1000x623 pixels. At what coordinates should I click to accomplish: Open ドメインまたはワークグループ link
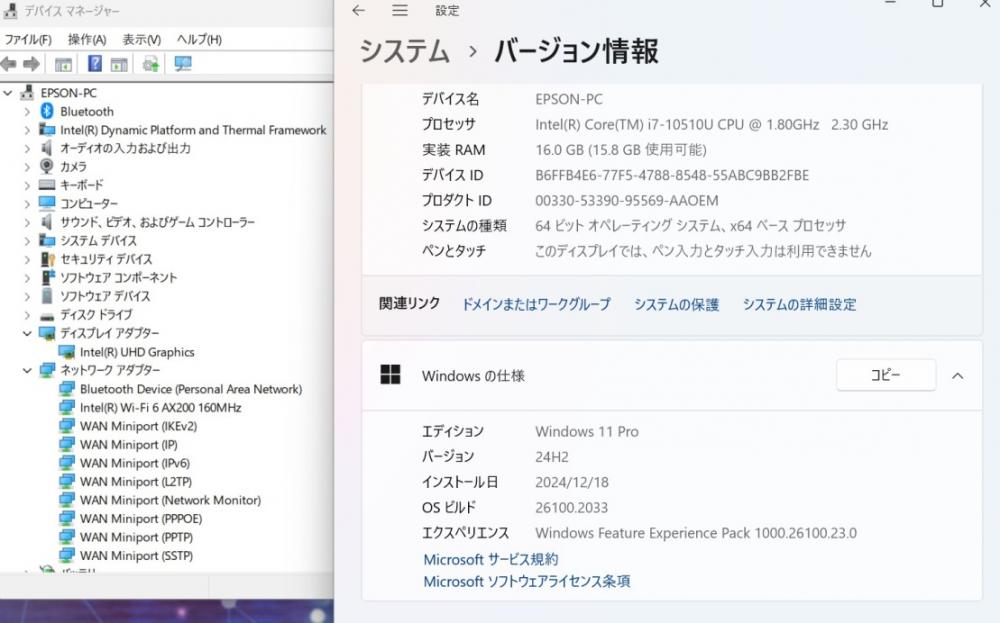tap(536, 304)
